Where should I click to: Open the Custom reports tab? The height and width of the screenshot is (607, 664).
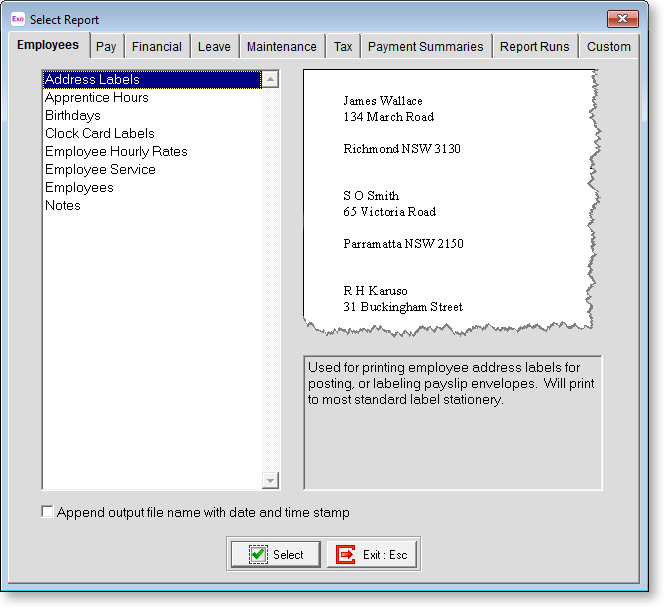pyautogui.click(x=608, y=46)
